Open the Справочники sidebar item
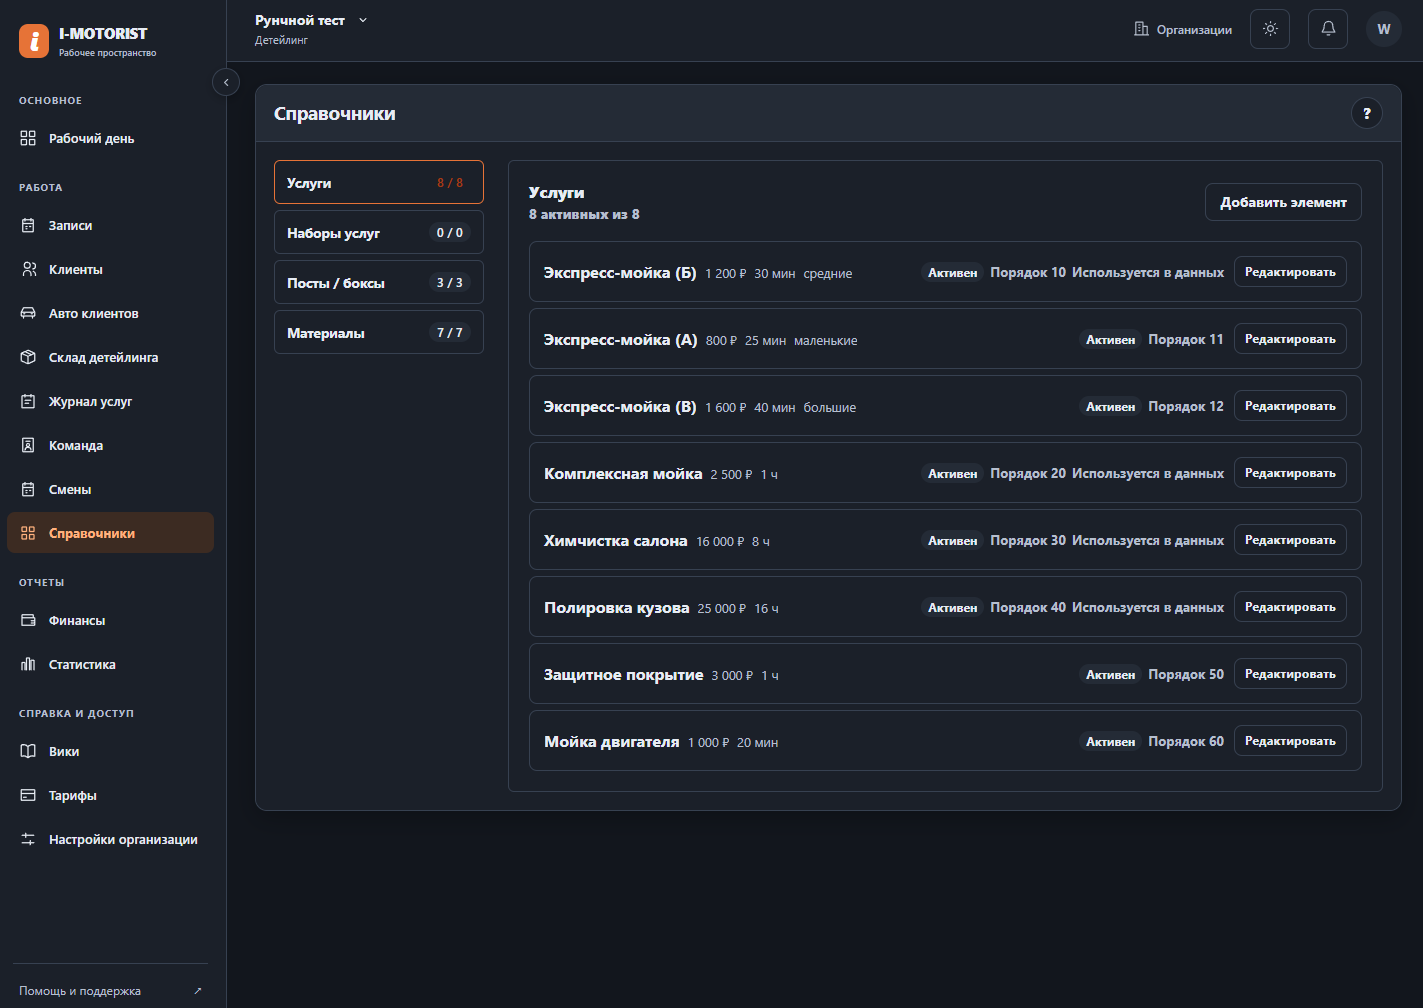The height and width of the screenshot is (1008, 1423). [110, 533]
